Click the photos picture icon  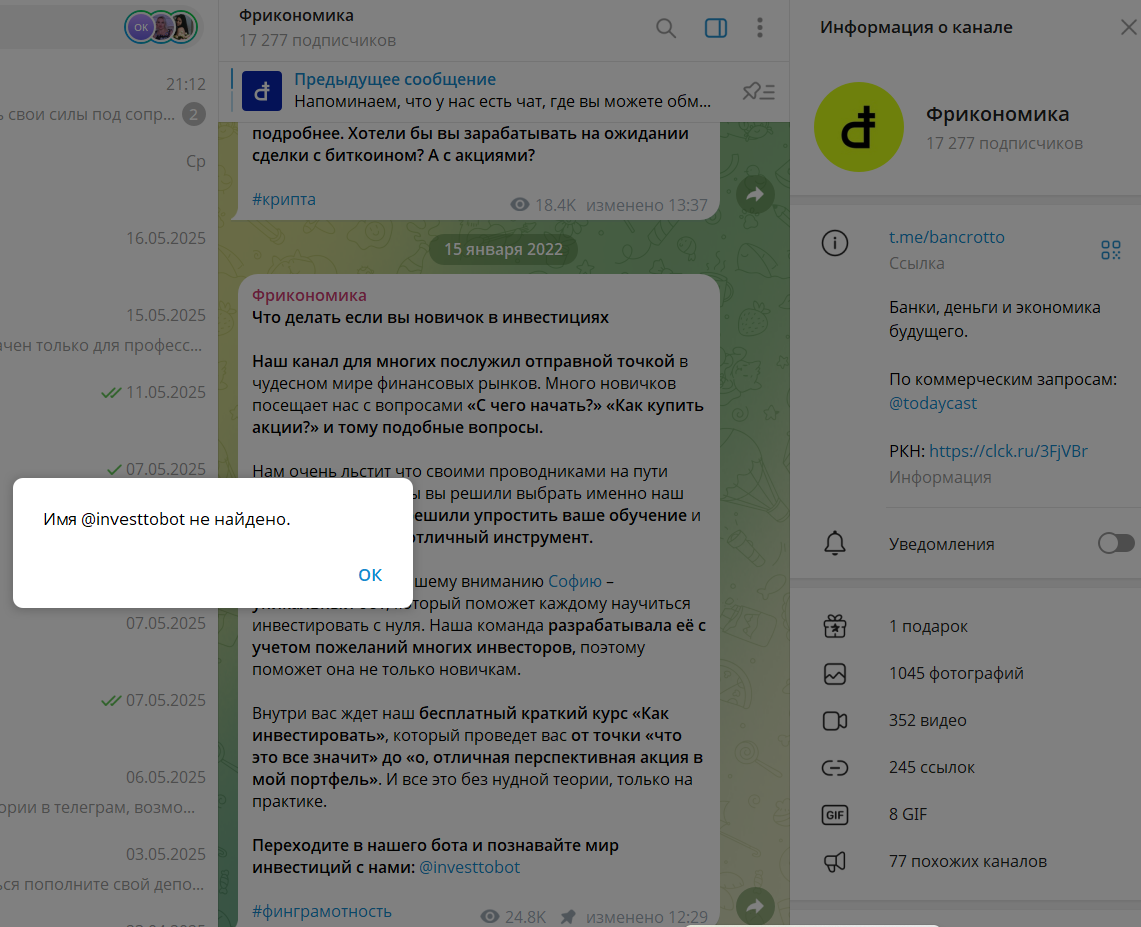coord(835,674)
